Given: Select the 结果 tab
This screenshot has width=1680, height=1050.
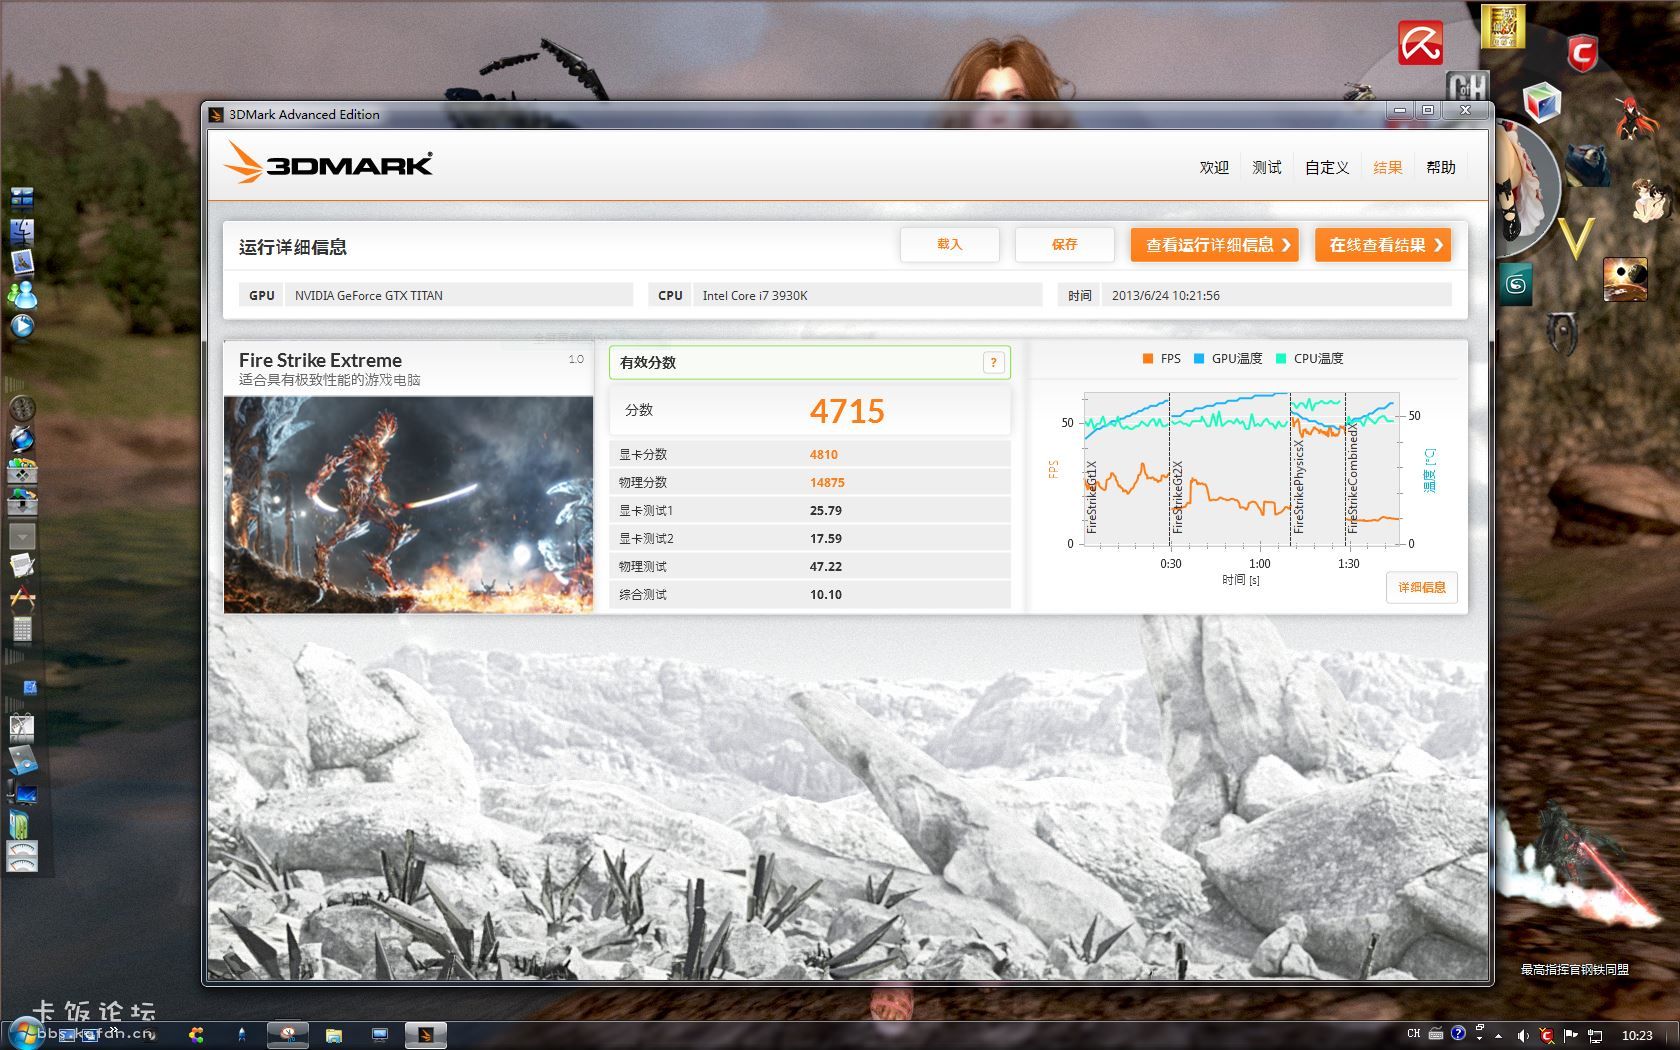Looking at the screenshot, I should pos(1388,167).
